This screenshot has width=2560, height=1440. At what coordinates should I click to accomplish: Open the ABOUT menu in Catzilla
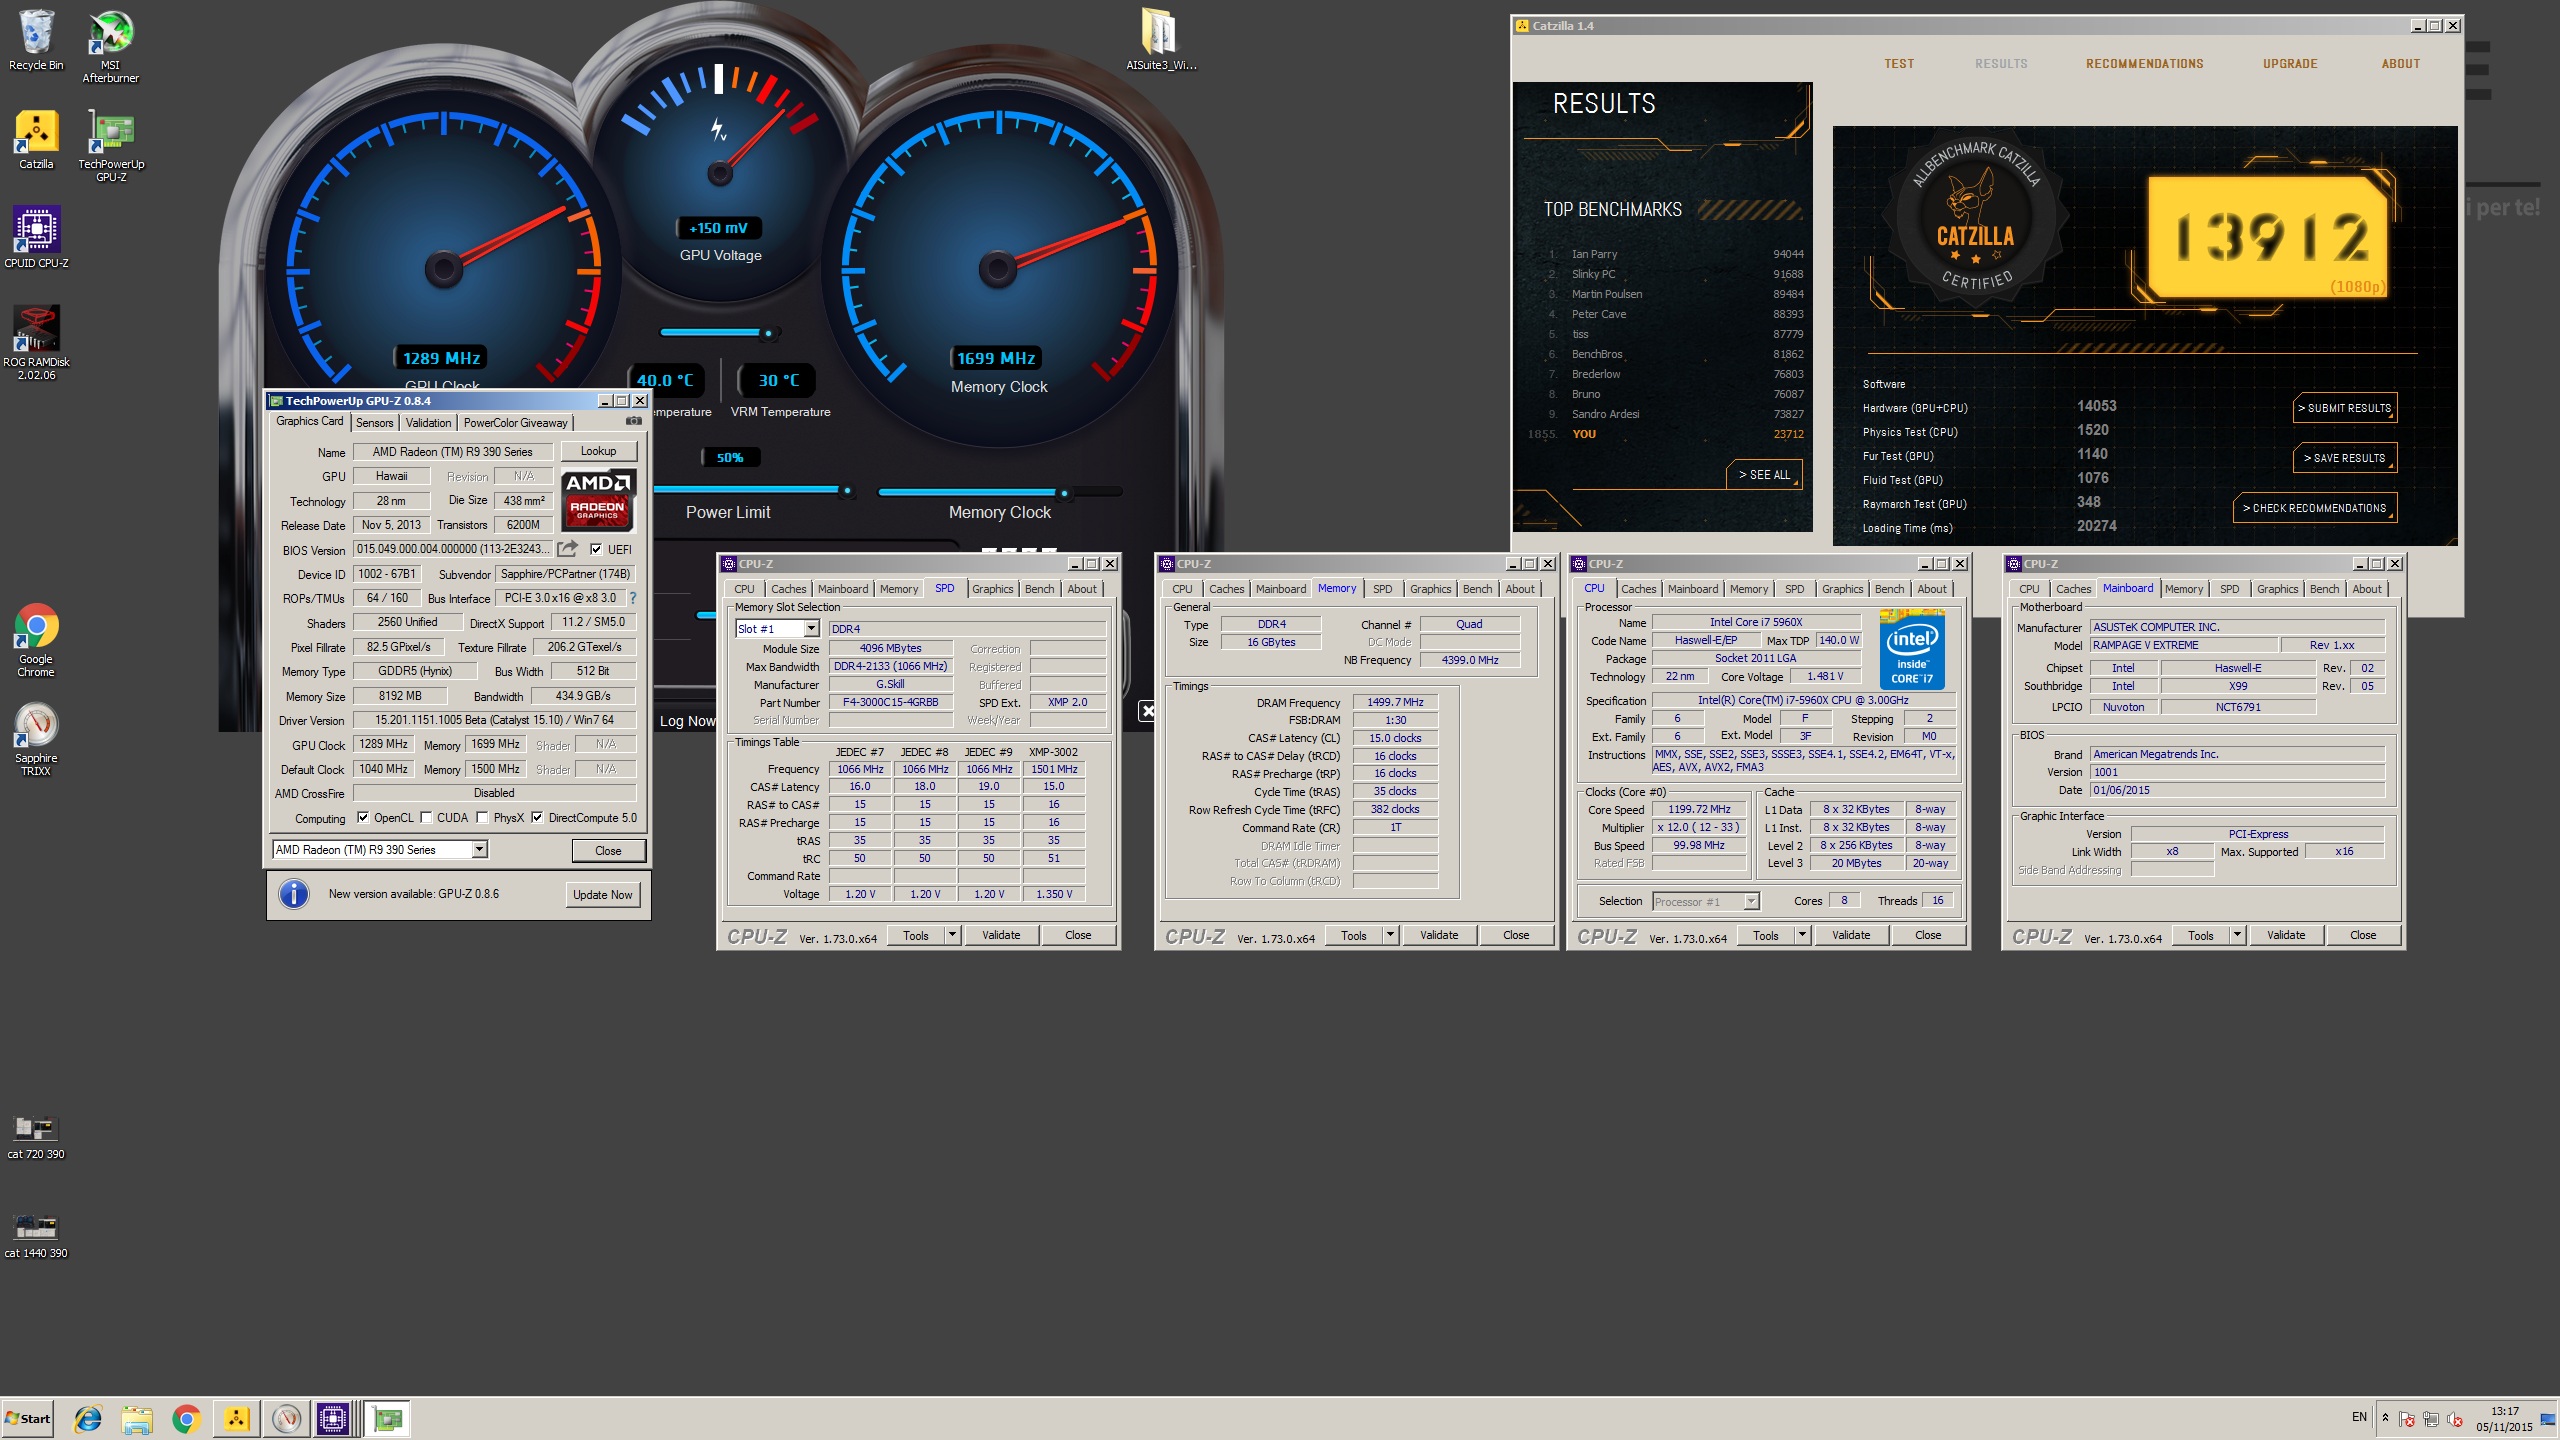point(2400,64)
